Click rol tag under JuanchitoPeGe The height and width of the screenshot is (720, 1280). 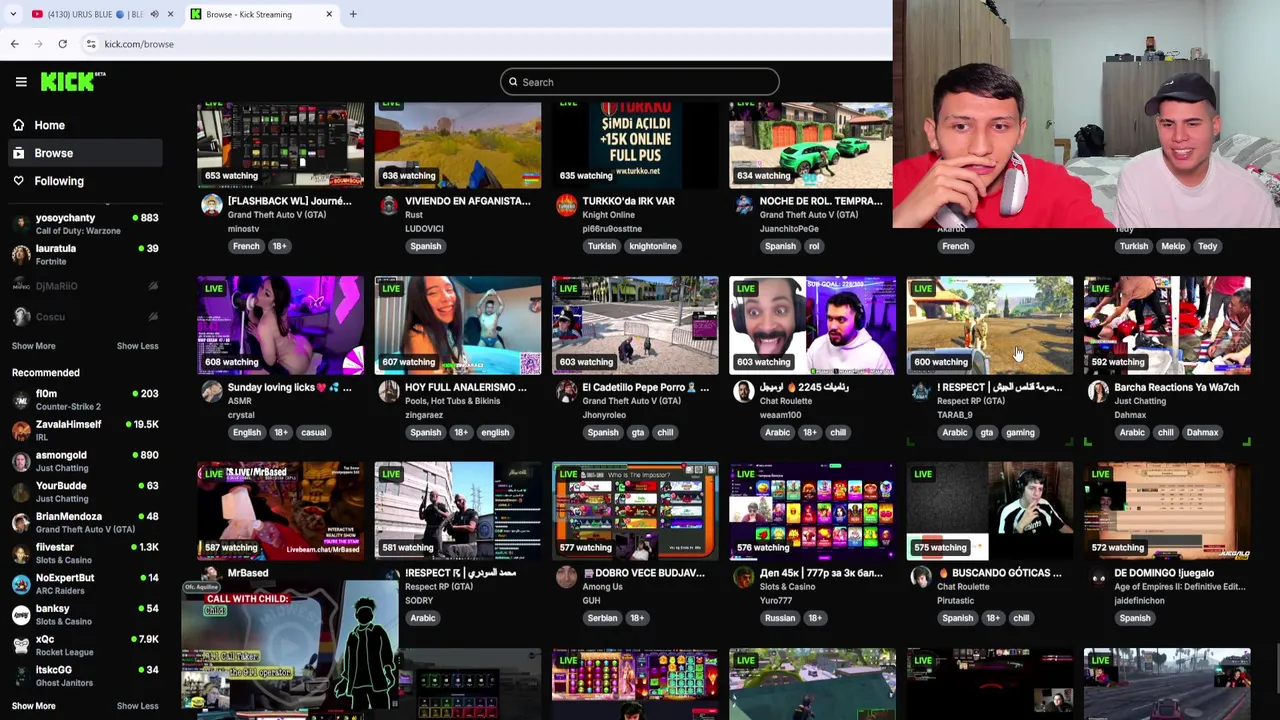pyautogui.click(x=814, y=246)
